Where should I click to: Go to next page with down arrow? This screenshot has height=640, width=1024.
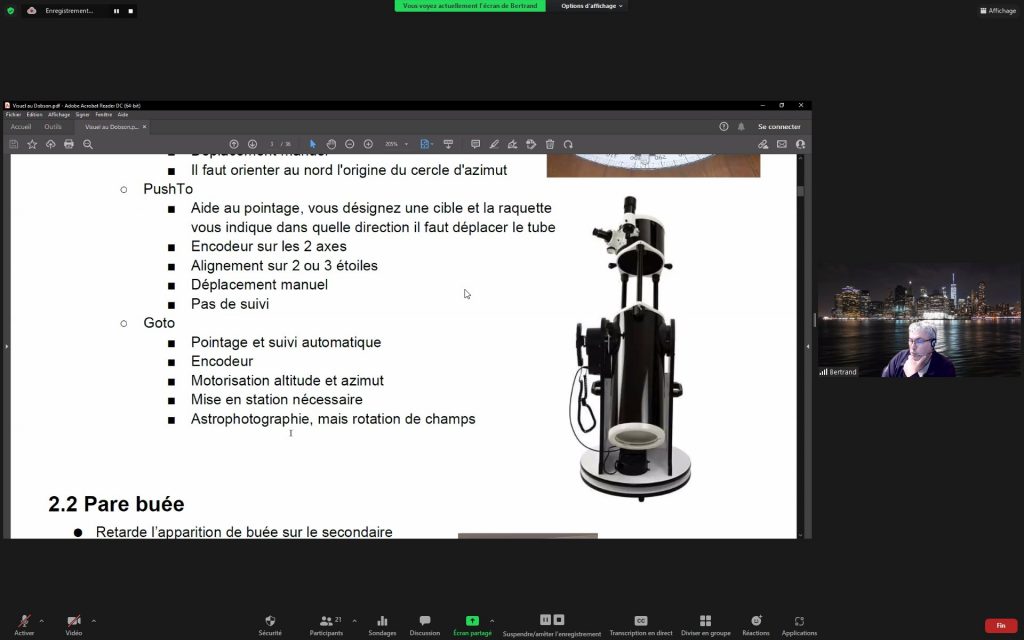coord(252,144)
